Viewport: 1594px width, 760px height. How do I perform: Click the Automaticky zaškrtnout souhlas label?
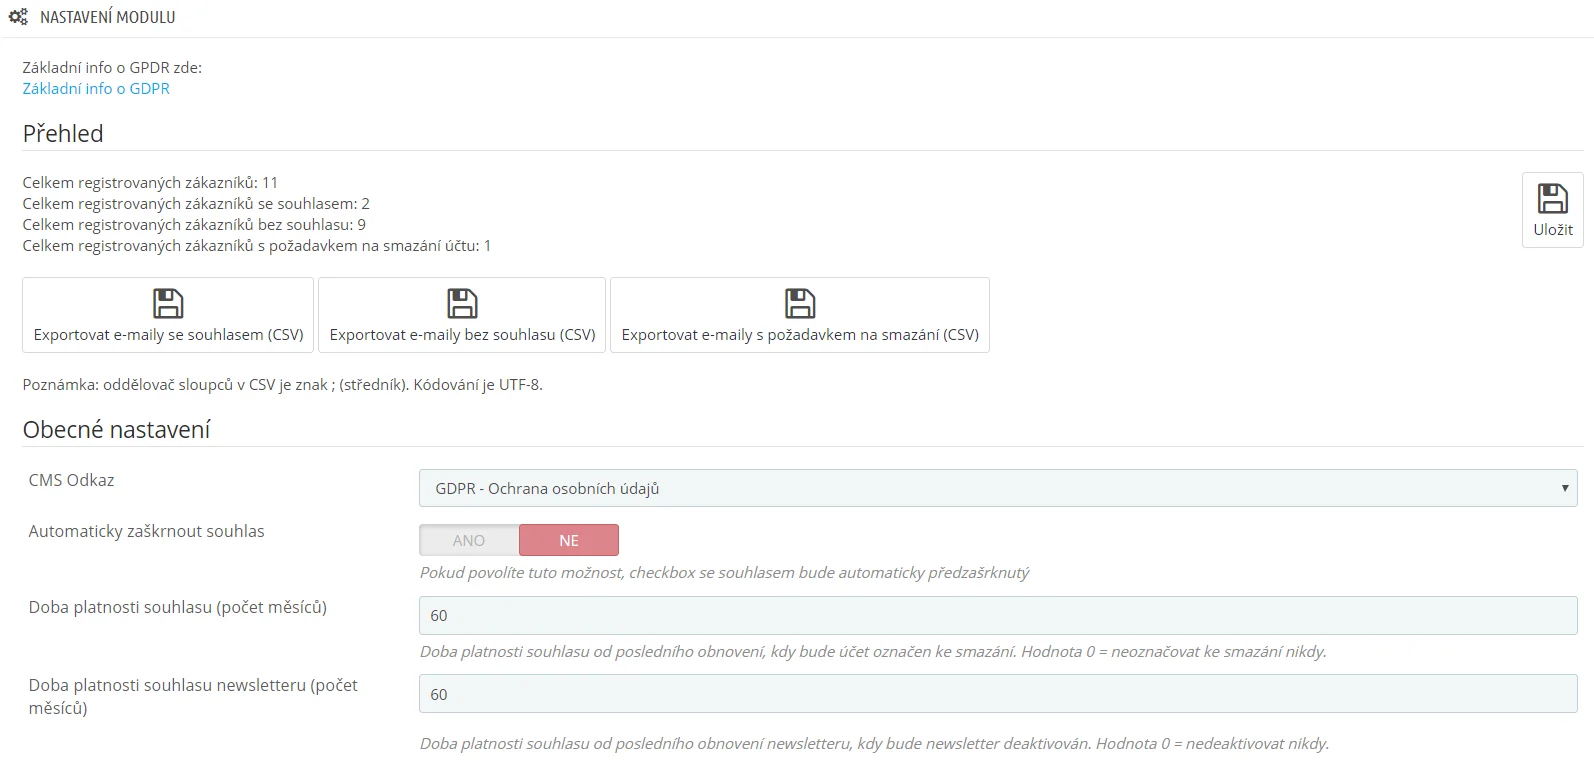(x=146, y=531)
